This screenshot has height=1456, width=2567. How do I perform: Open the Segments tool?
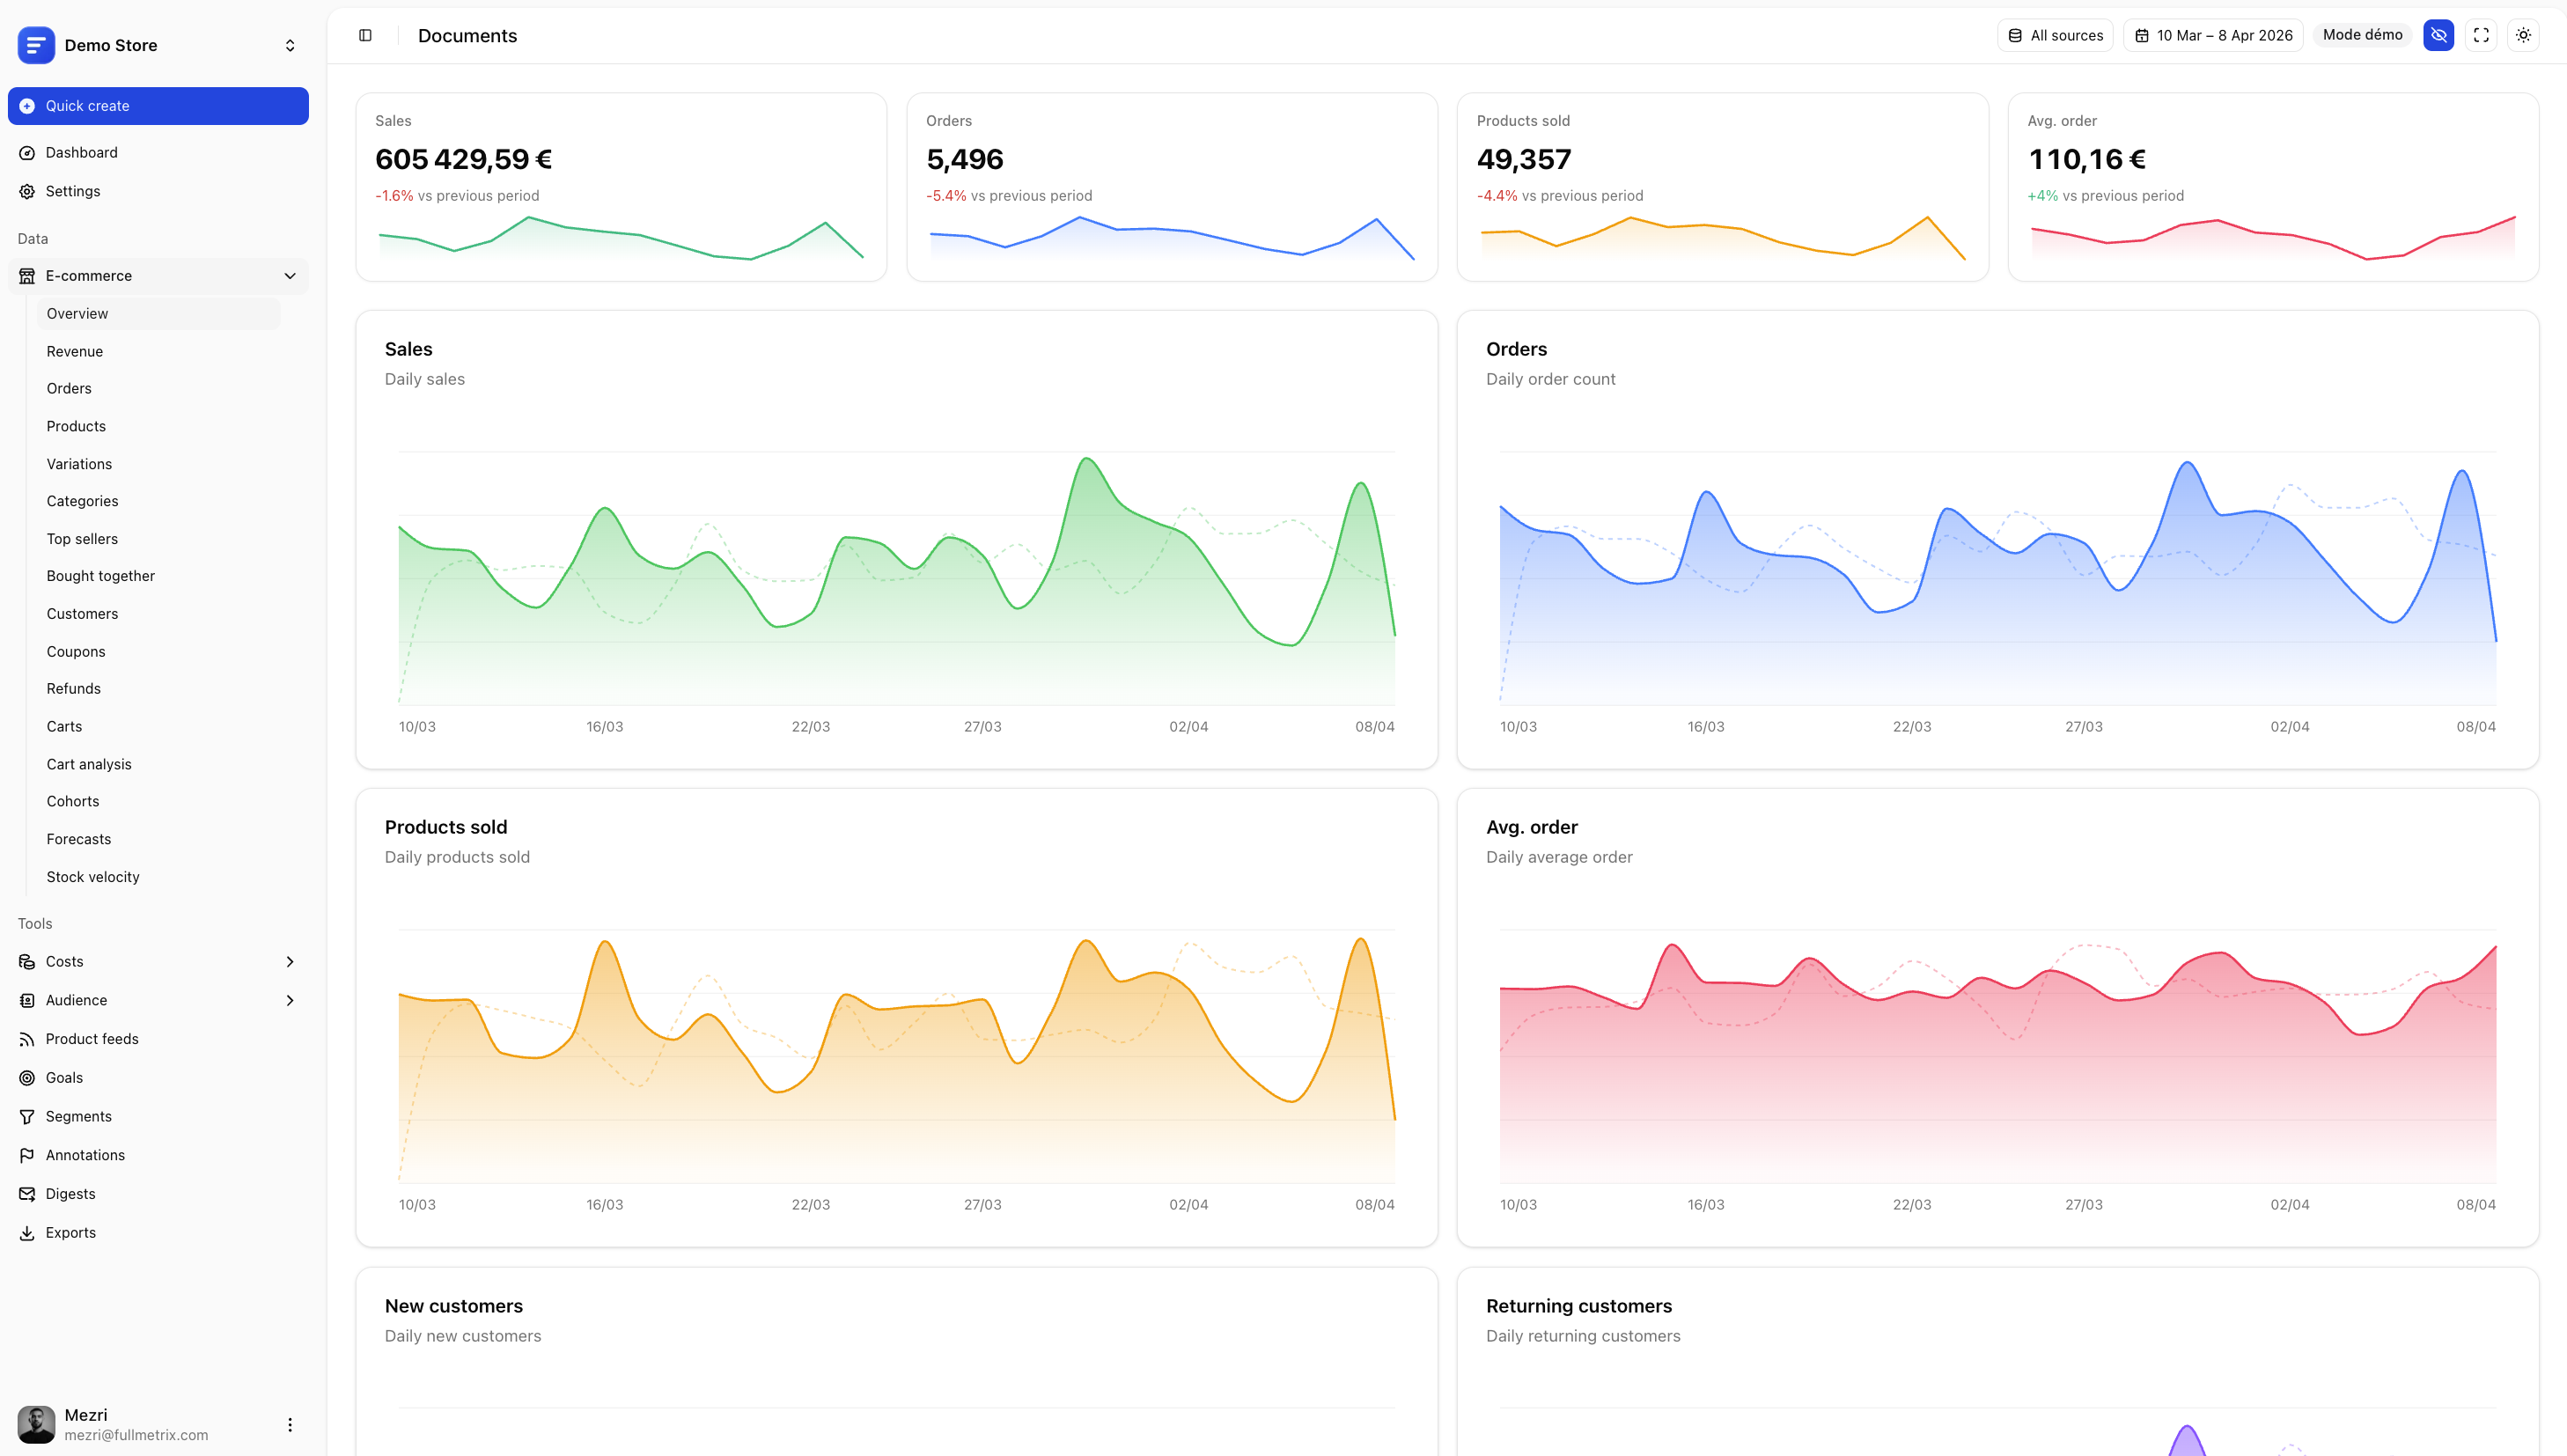78,1116
